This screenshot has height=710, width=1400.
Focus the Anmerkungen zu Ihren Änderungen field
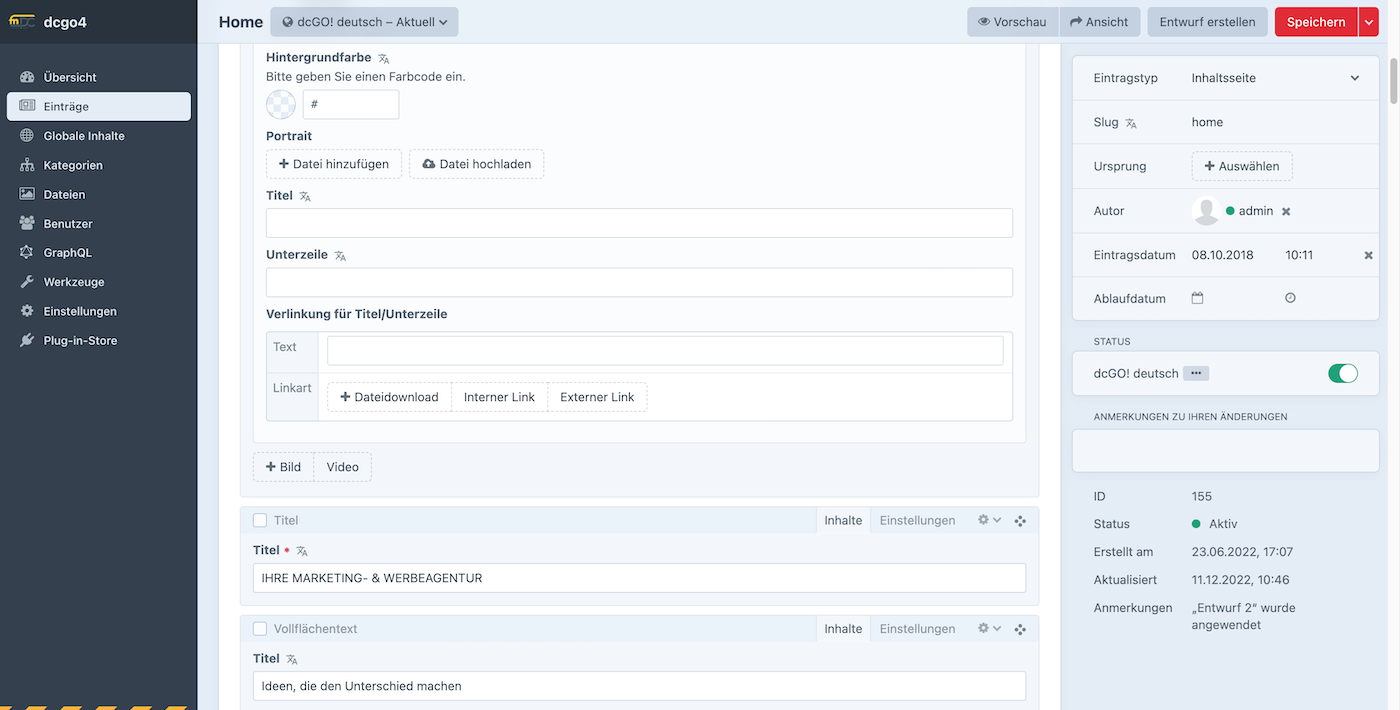1225,451
